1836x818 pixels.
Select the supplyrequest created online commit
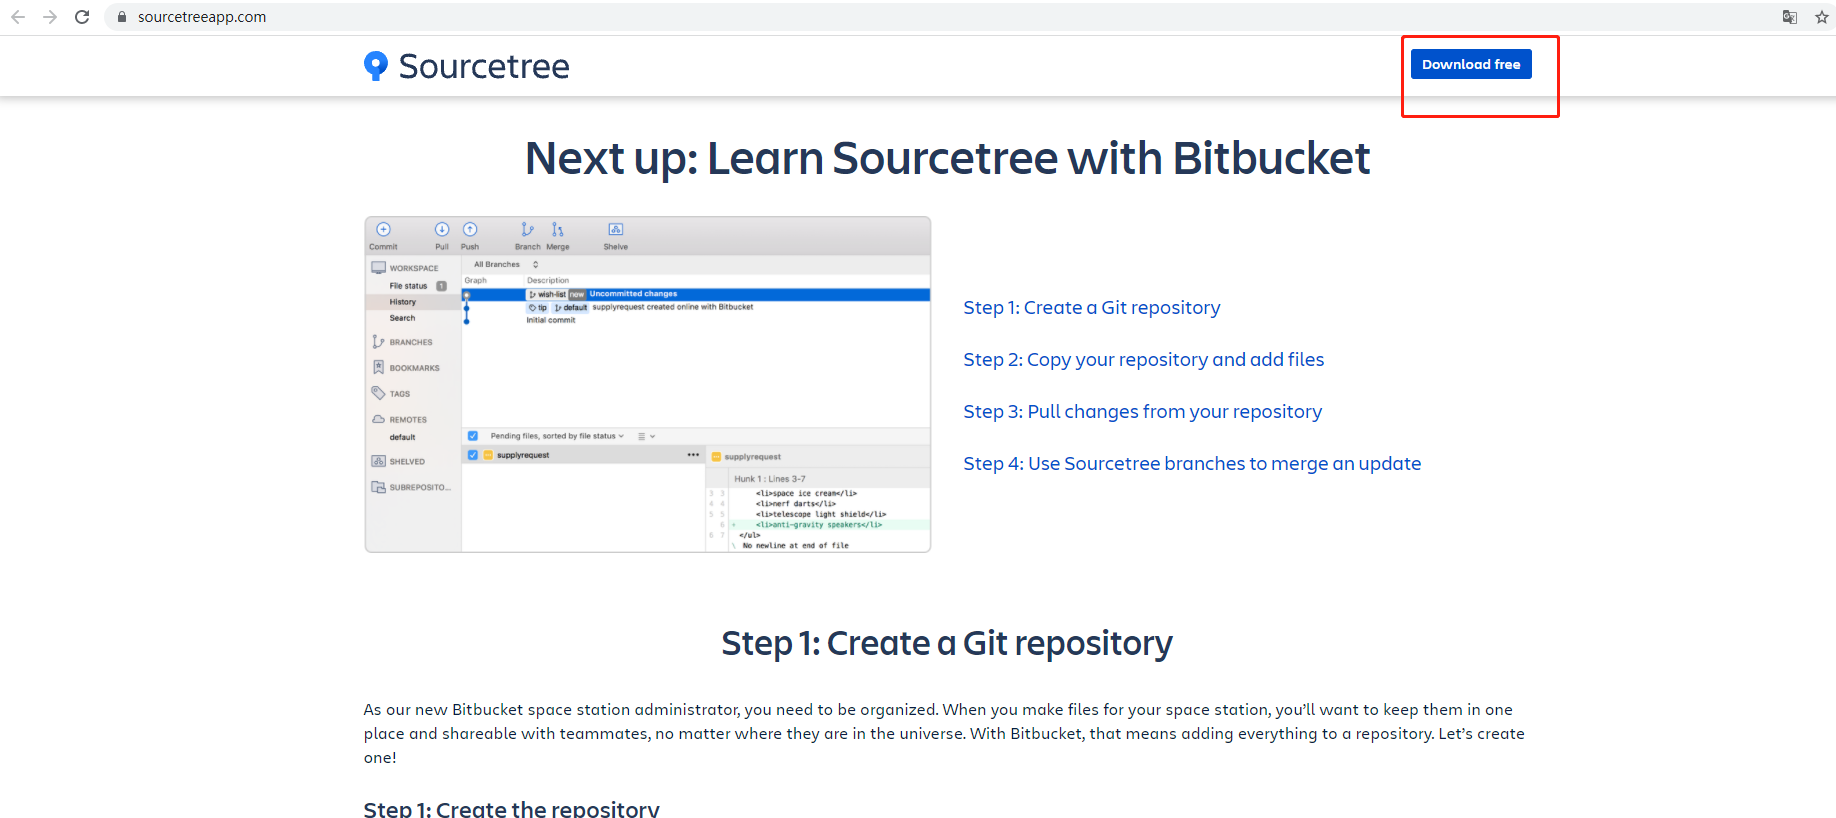[672, 307]
